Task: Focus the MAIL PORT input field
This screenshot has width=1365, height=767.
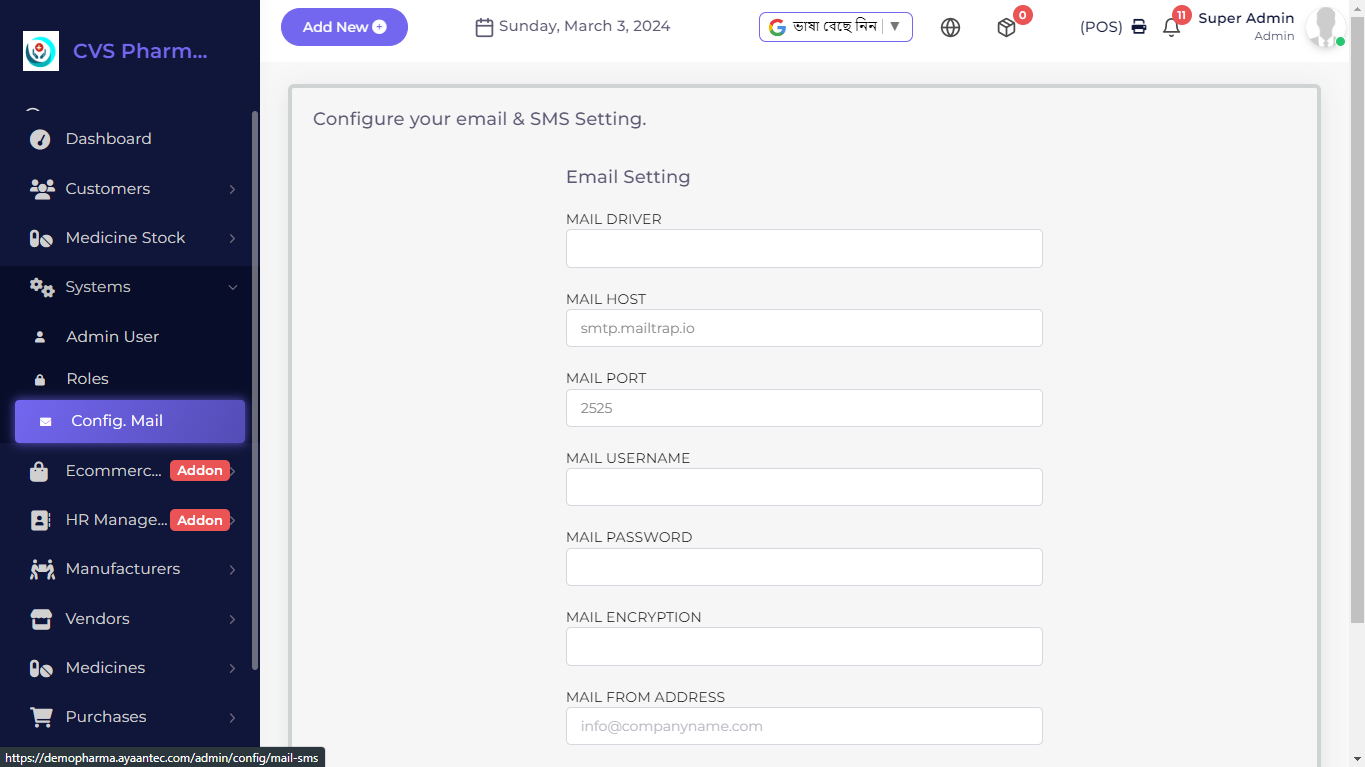Action: coord(804,408)
